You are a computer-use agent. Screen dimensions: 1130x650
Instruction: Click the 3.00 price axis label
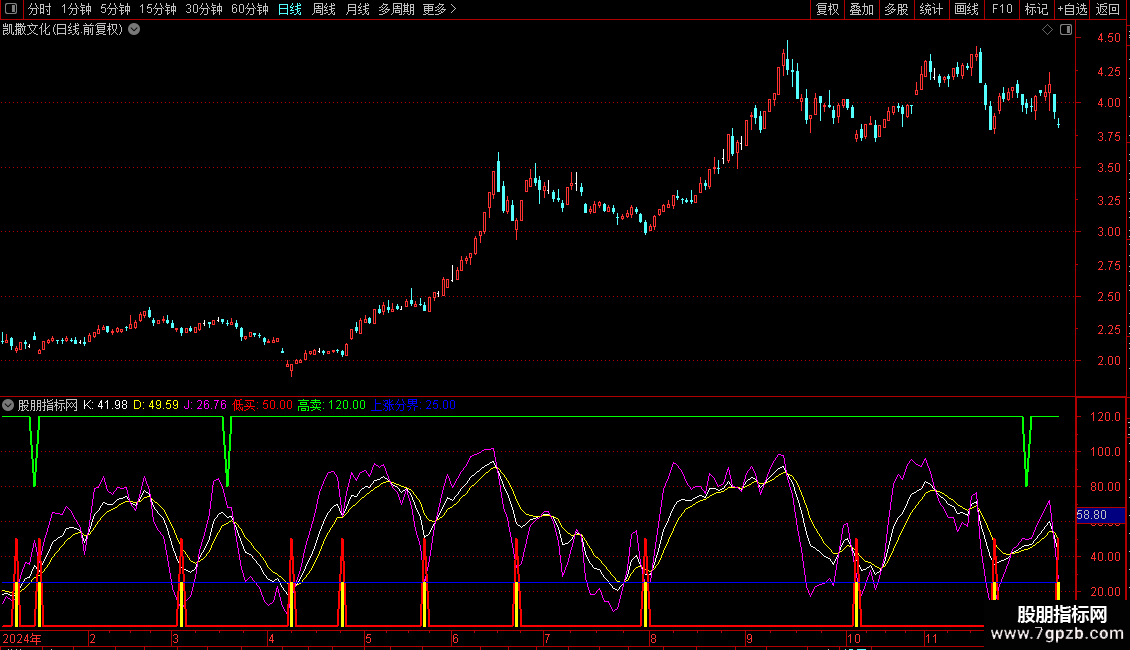click(x=1108, y=232)
